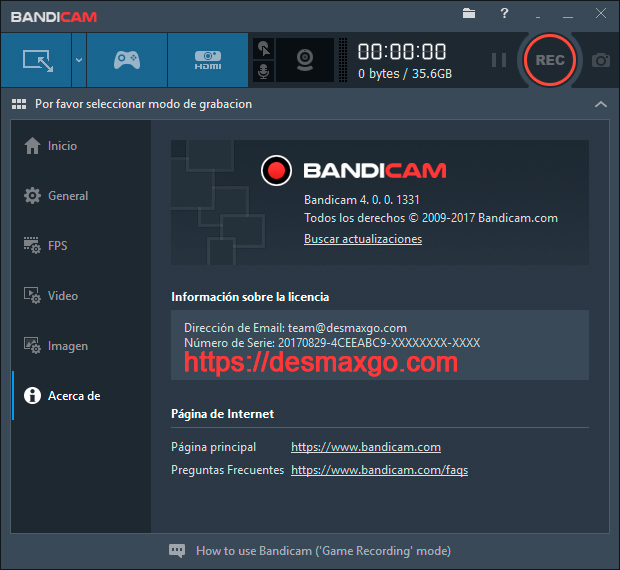Click the 00:00:00 recording timer
Screen dimensions: 620x570
402,52
